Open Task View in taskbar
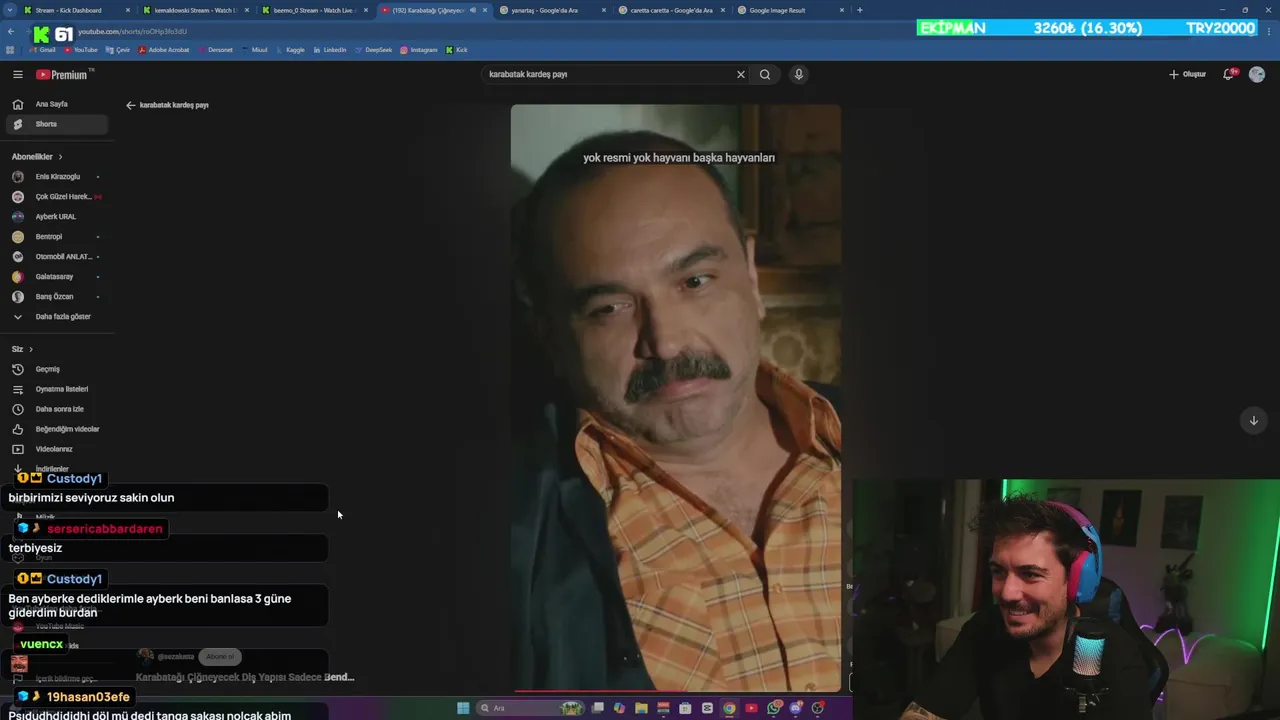The image size is (1280, 720). (597, 708)
